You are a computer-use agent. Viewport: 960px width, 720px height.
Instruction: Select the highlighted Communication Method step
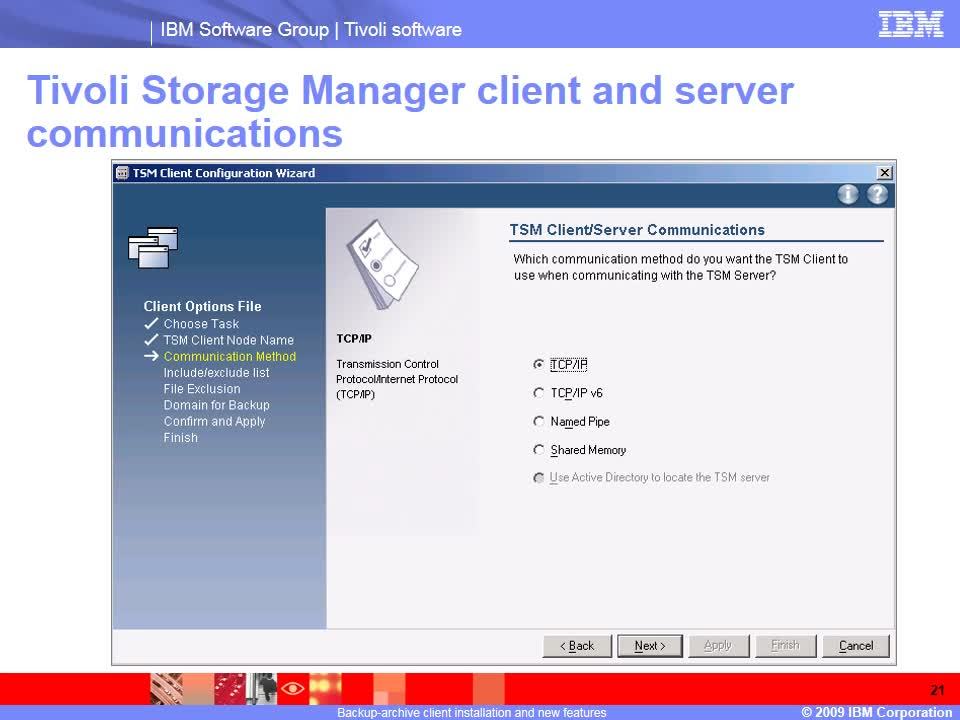(x=230, y=356)
